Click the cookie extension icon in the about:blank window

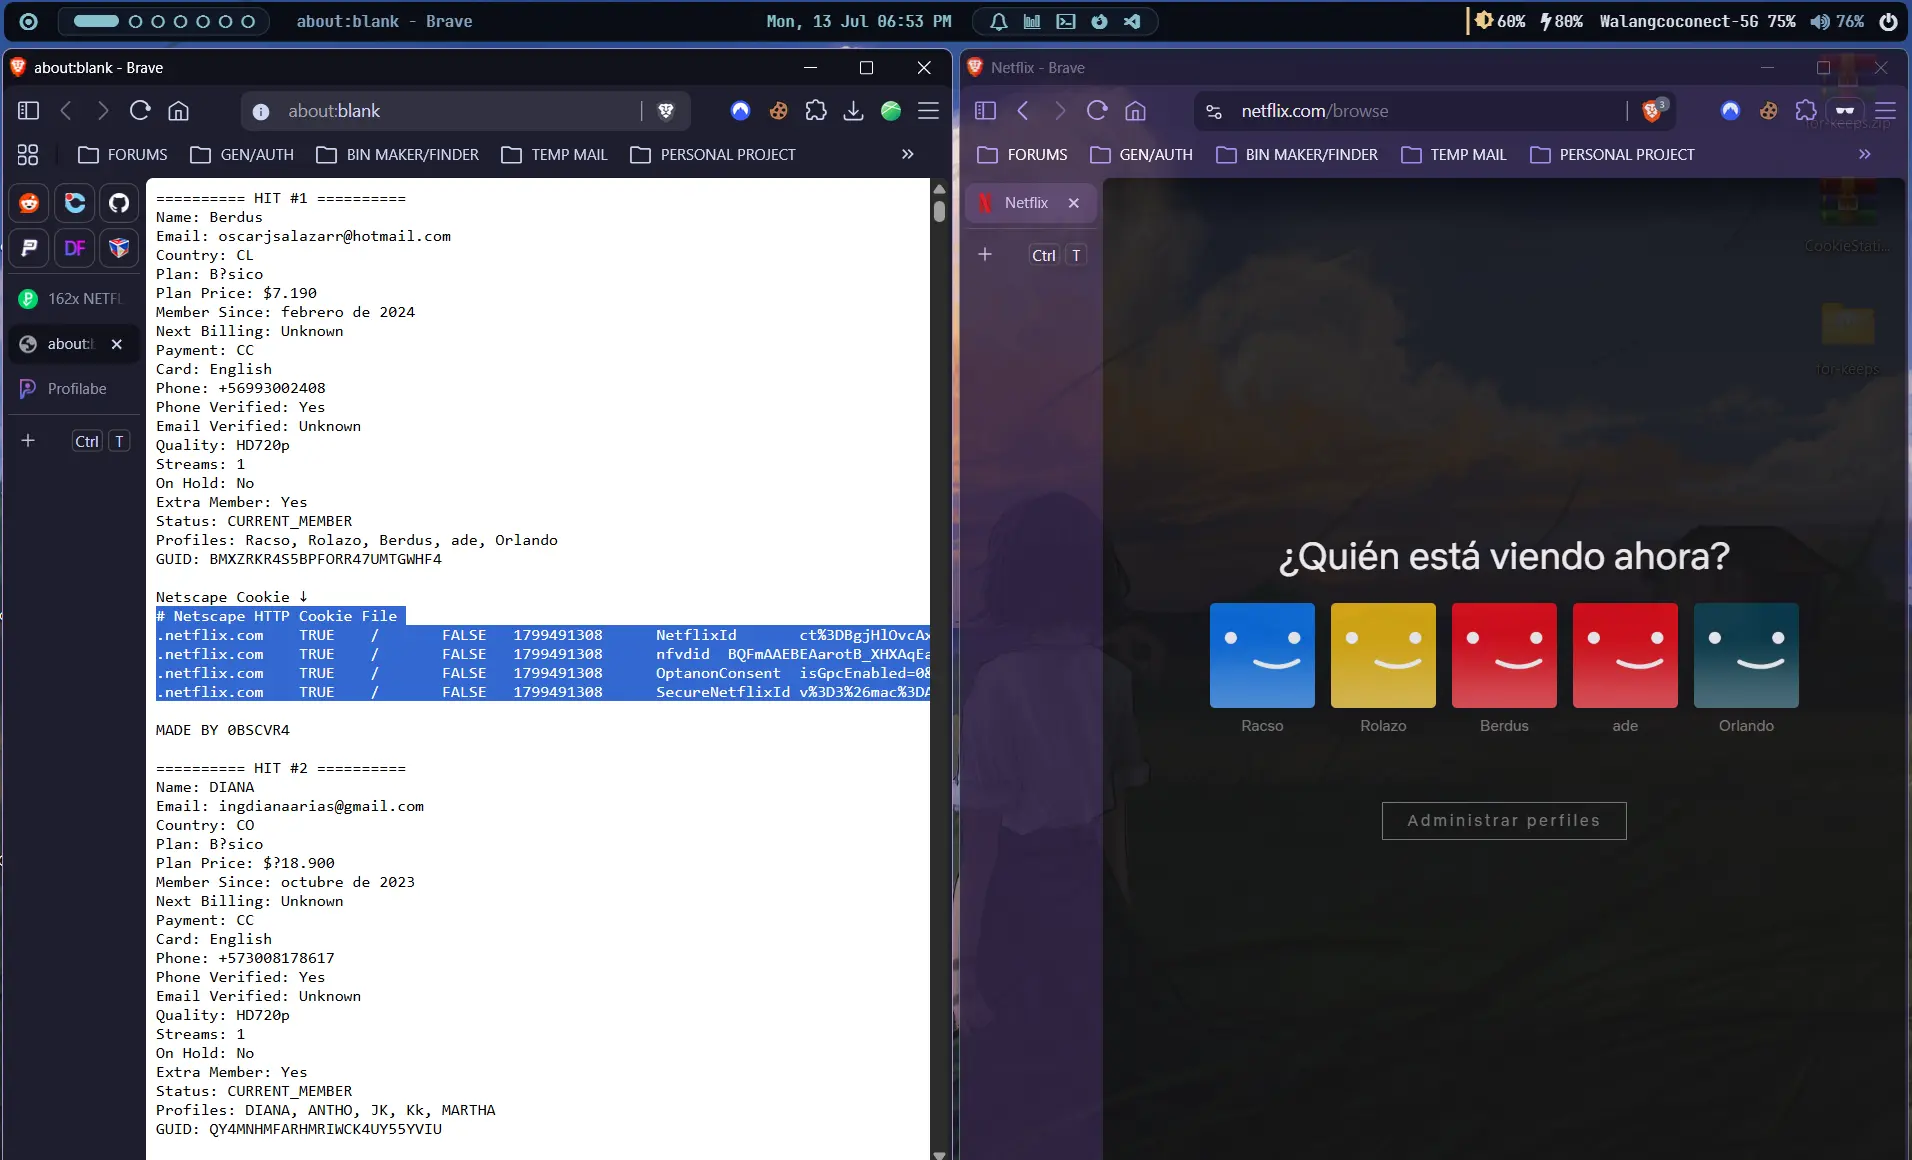[778, 111]
